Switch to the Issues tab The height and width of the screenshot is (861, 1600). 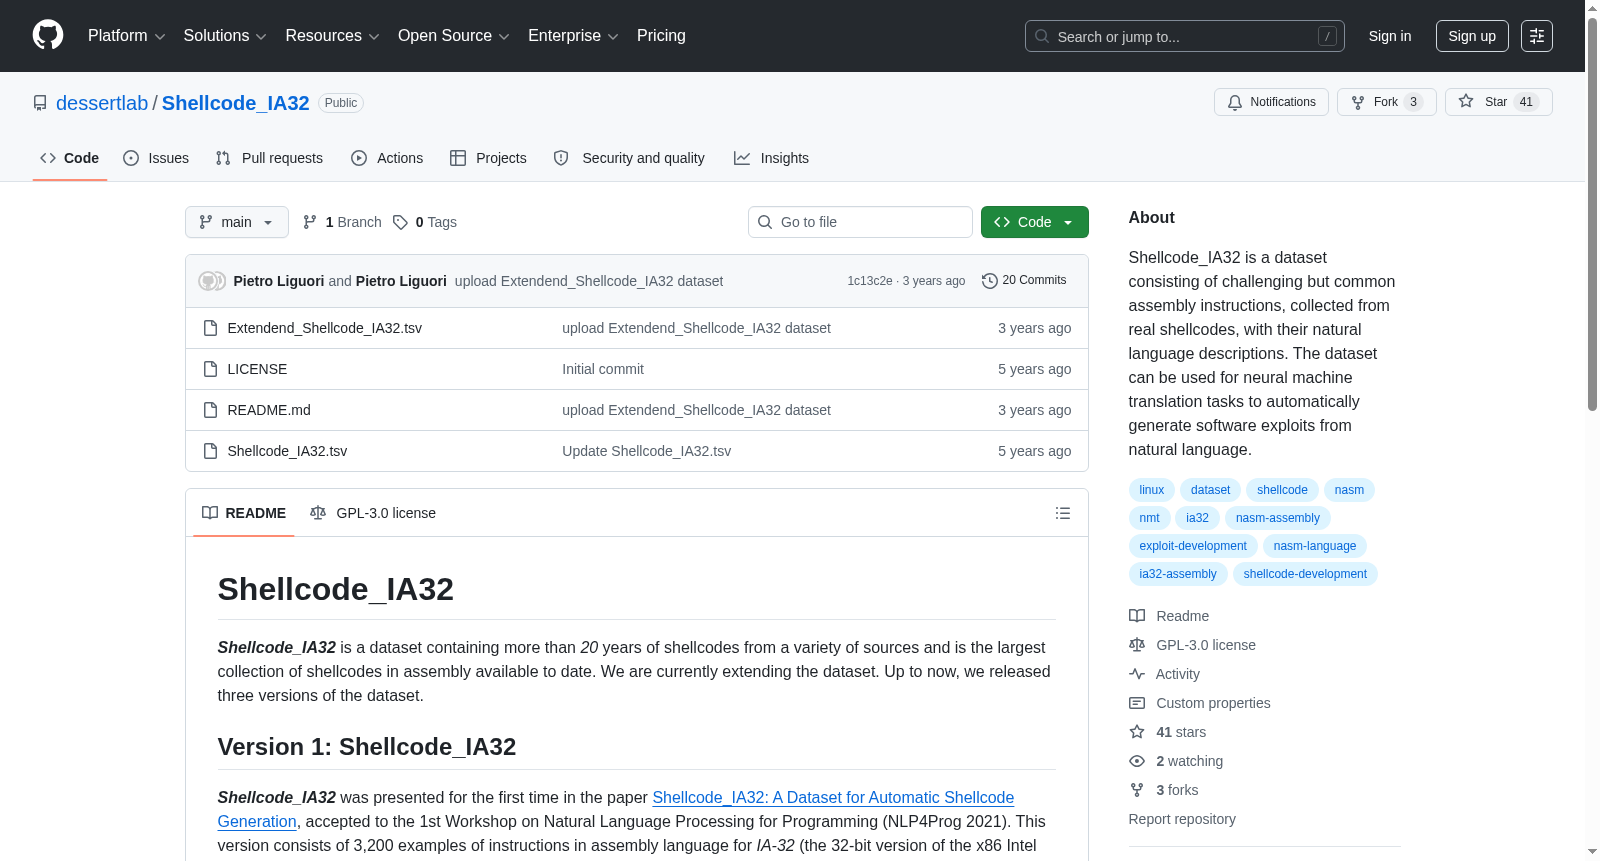pos(156,158)
